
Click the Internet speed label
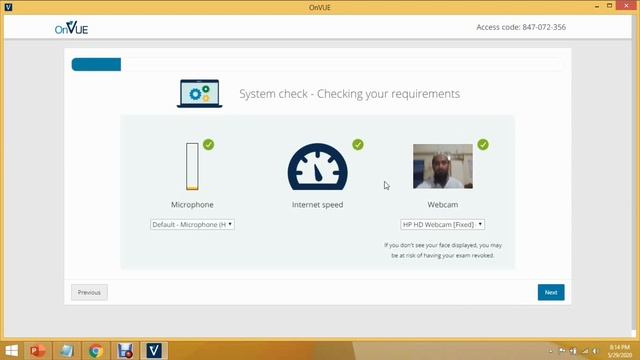(318, 204)
